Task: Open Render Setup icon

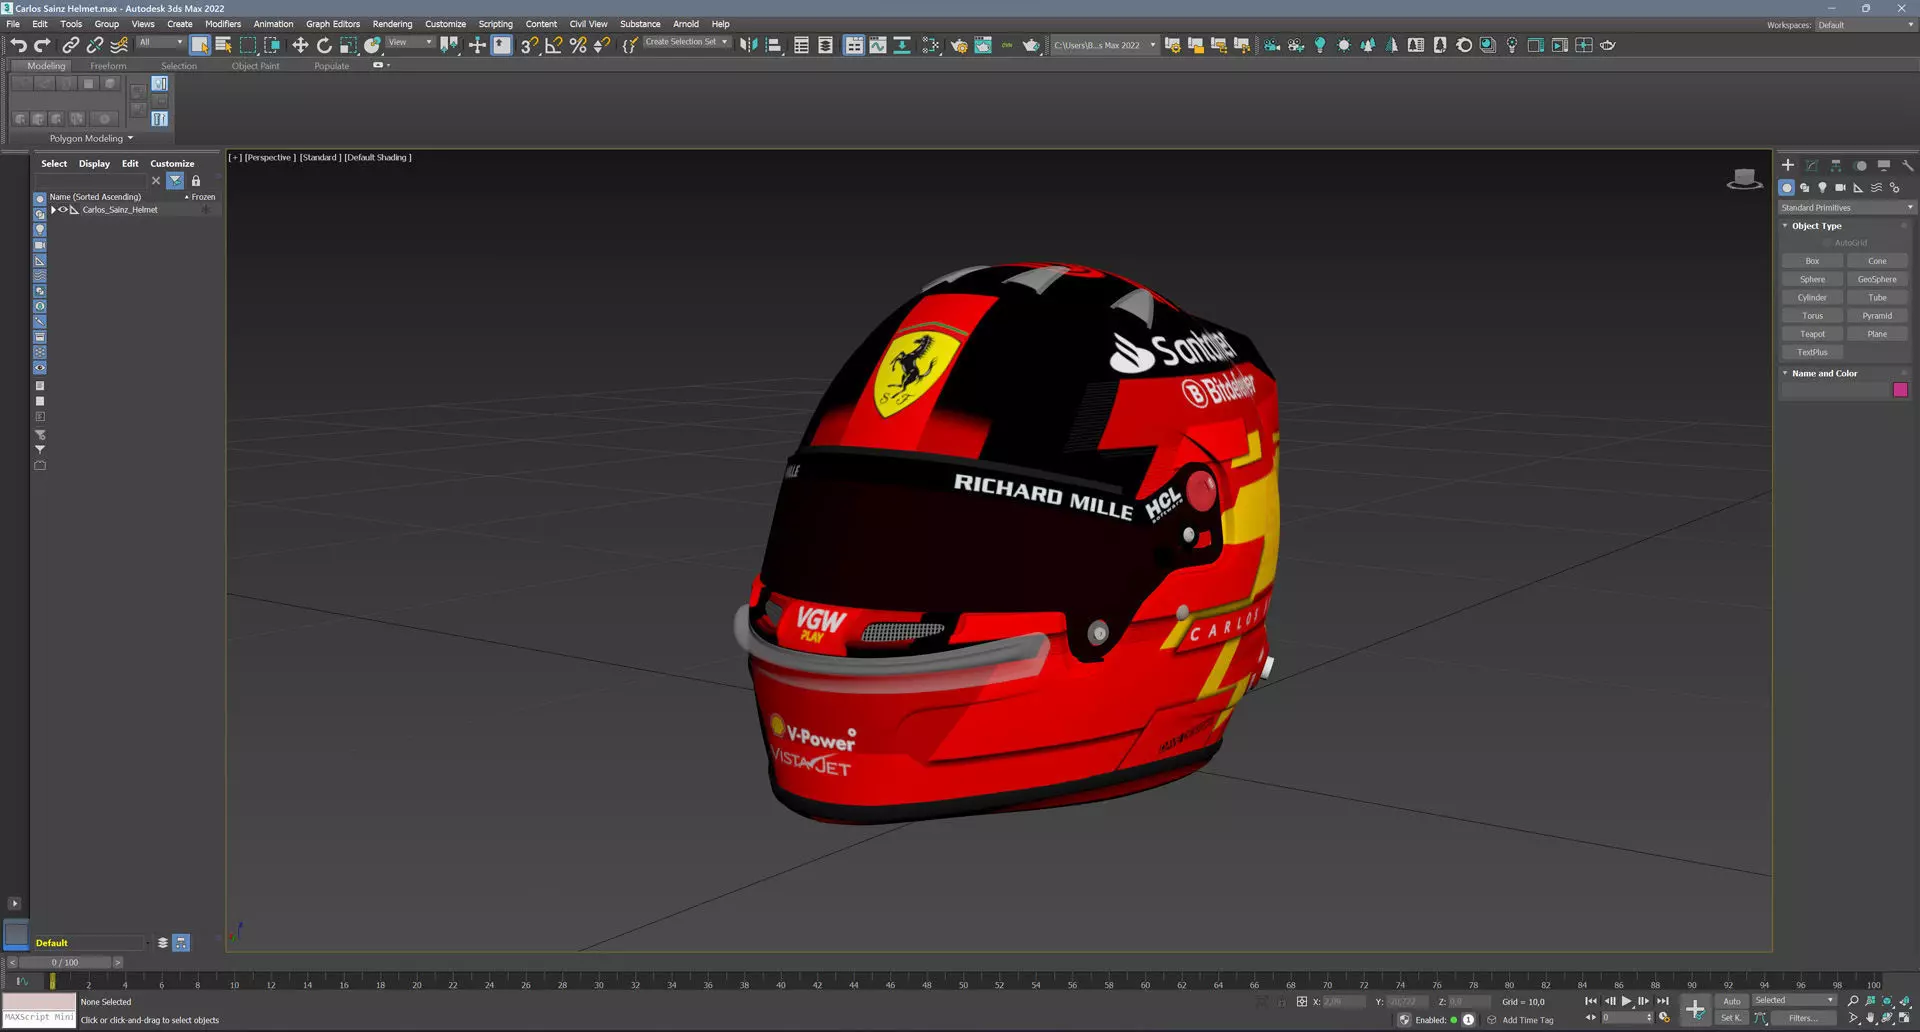Action: tap(959, 45)
